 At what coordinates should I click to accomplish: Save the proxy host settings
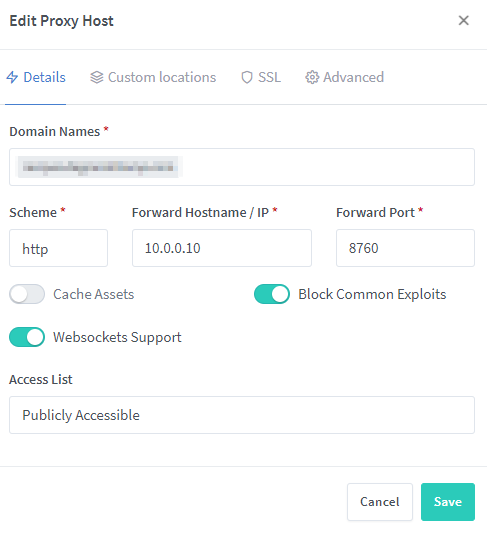tap(448, 502)
